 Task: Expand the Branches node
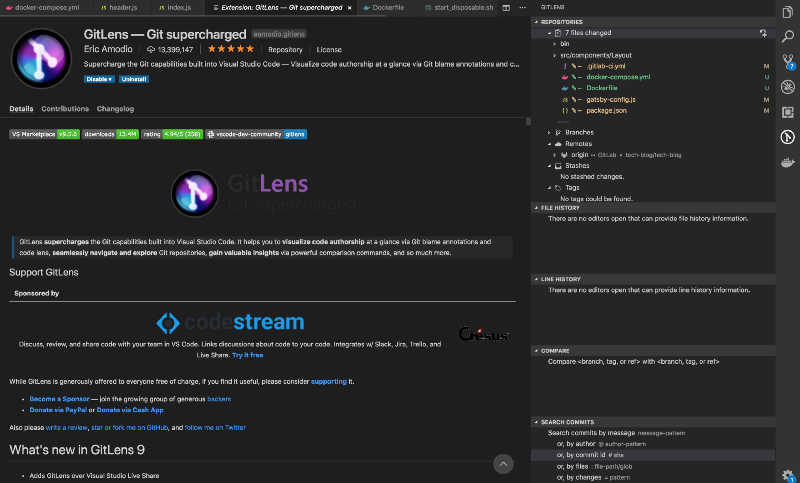click(x=549, y=133)
